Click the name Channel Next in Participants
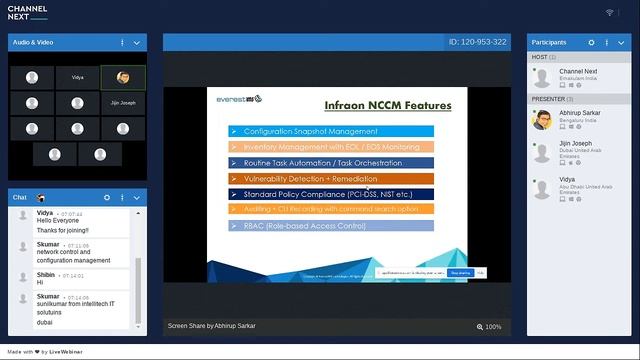640x360 pixels. click(x=578, y=71)
